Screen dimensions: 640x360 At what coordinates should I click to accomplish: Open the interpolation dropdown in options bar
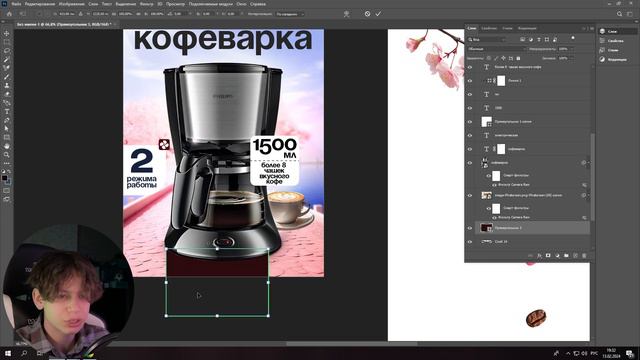point(290,14)
